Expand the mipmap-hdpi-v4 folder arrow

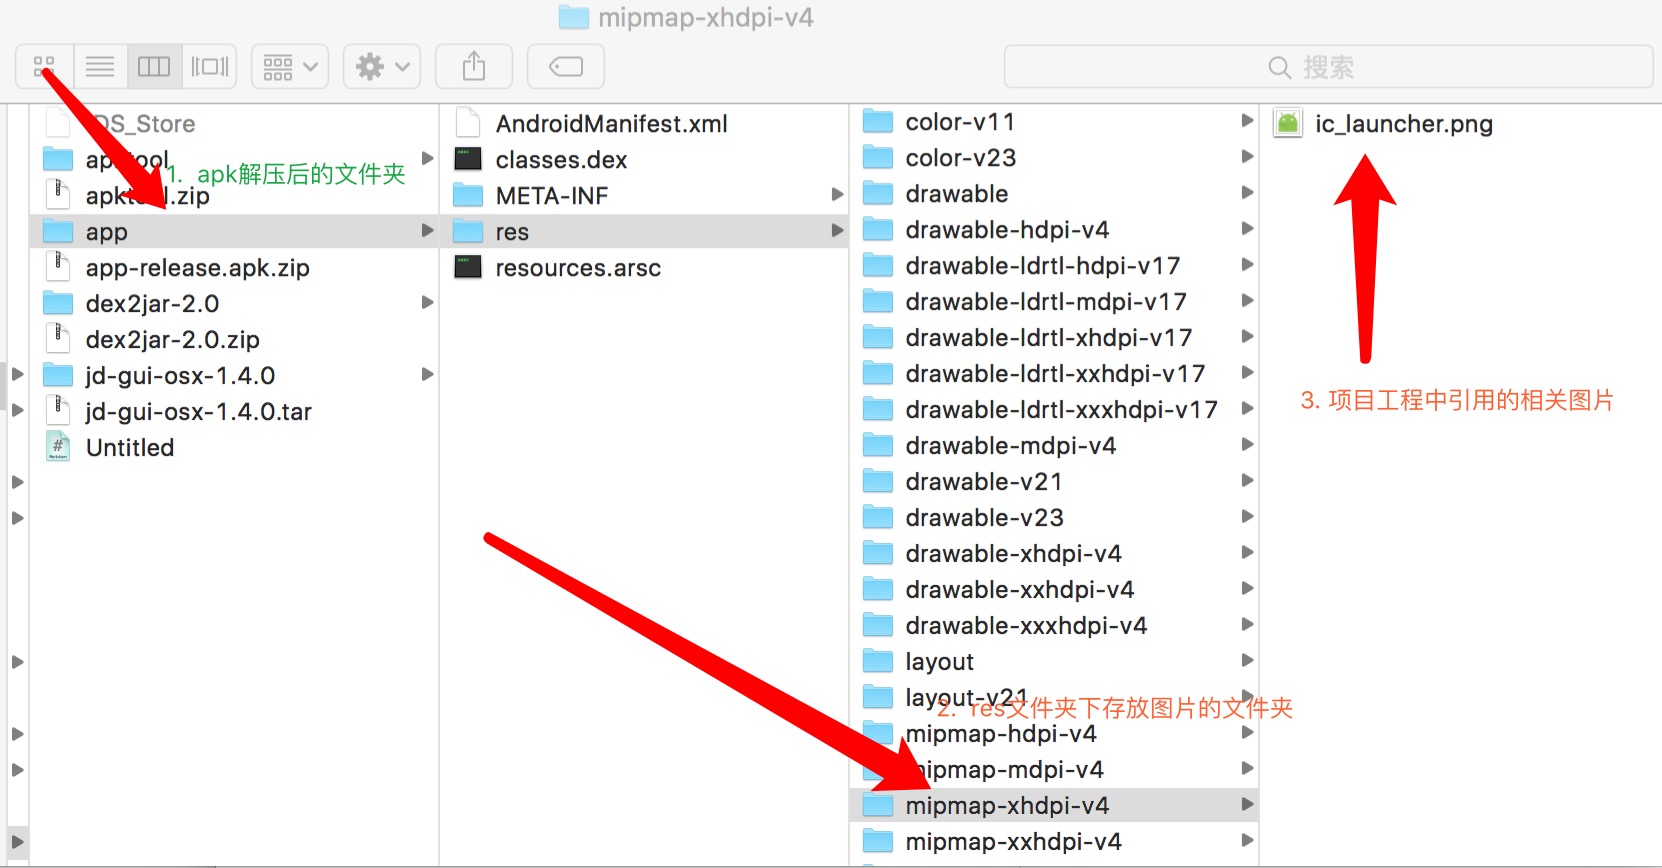point(1247,732)
